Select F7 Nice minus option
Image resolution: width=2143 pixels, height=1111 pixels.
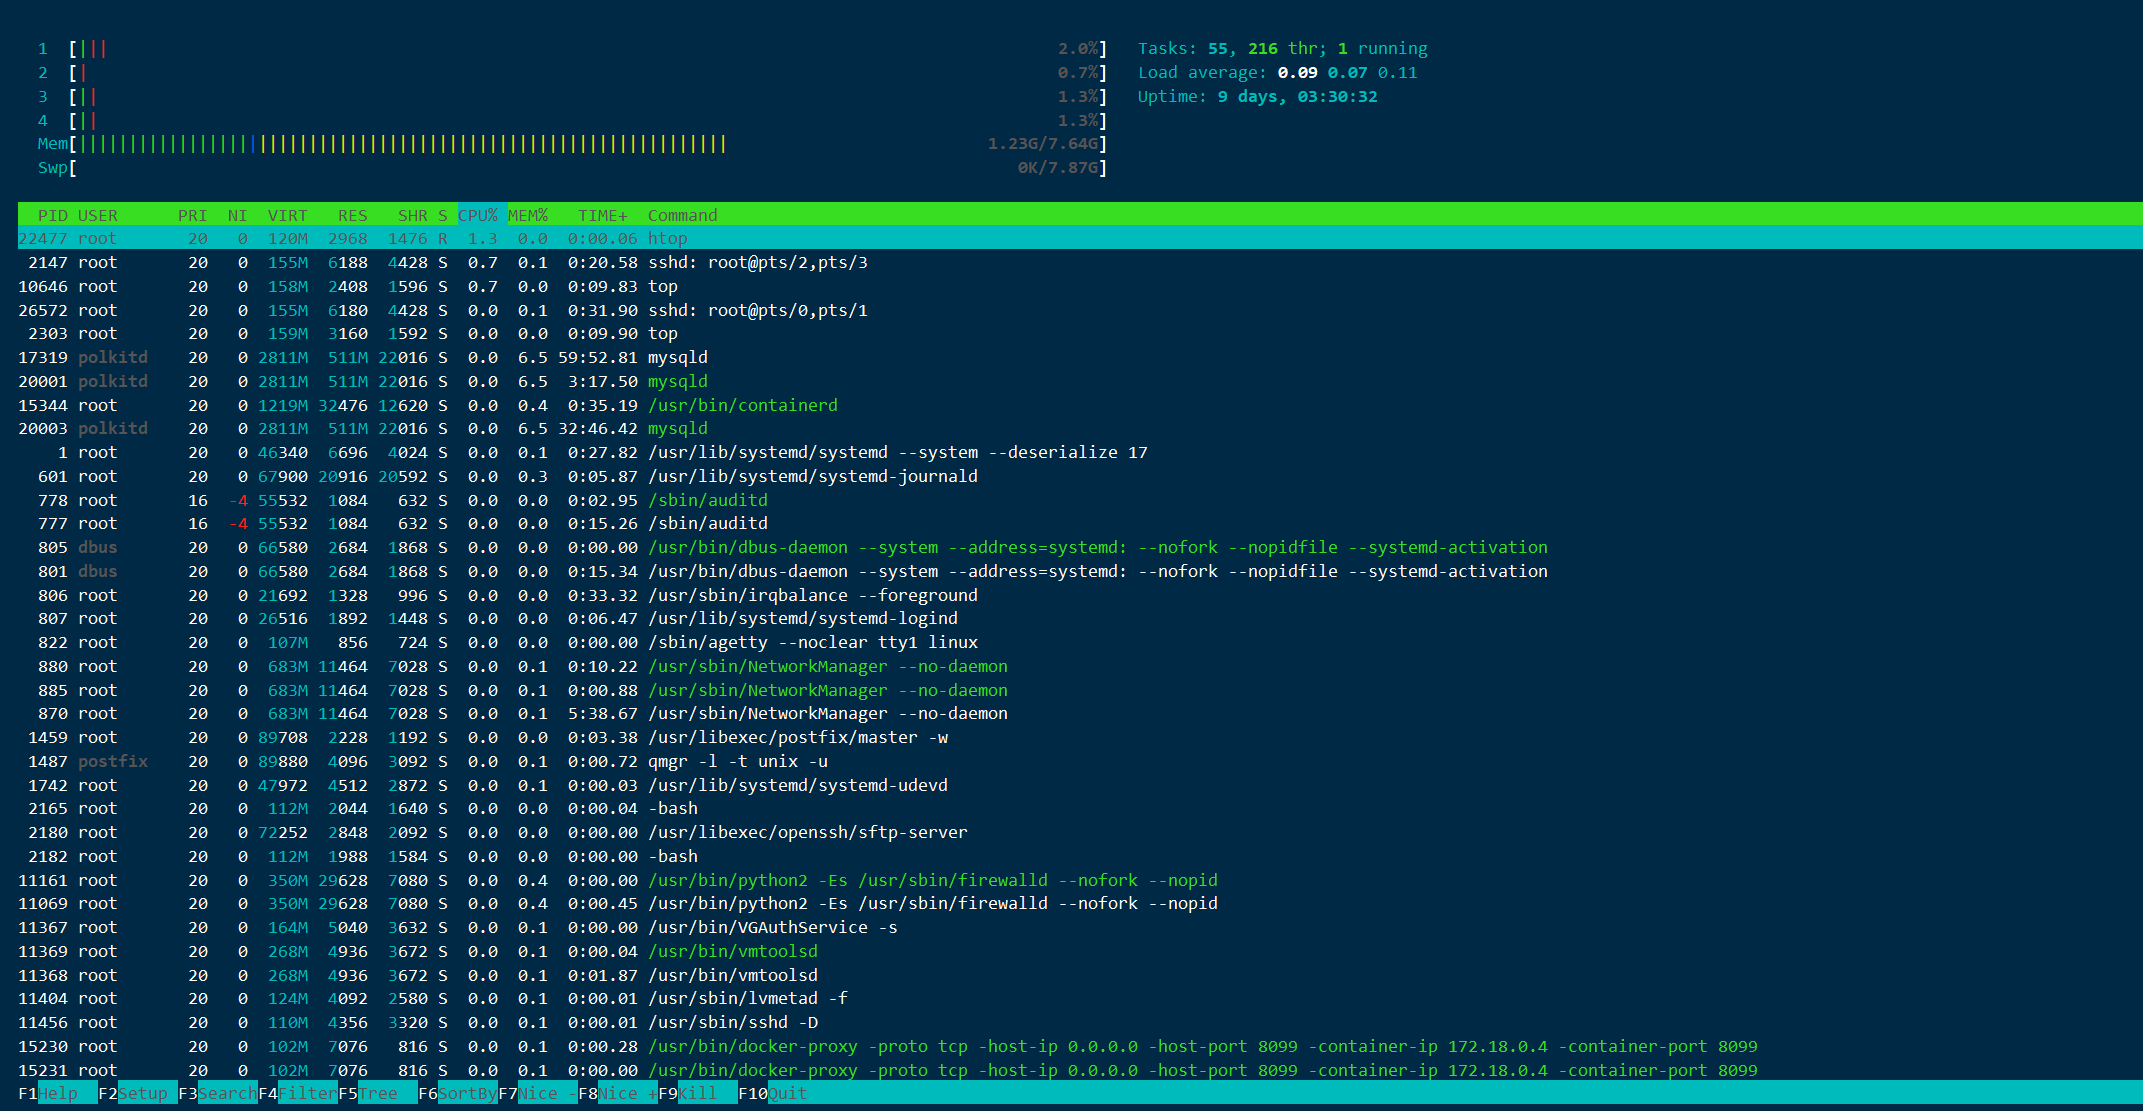point(538,1093)
